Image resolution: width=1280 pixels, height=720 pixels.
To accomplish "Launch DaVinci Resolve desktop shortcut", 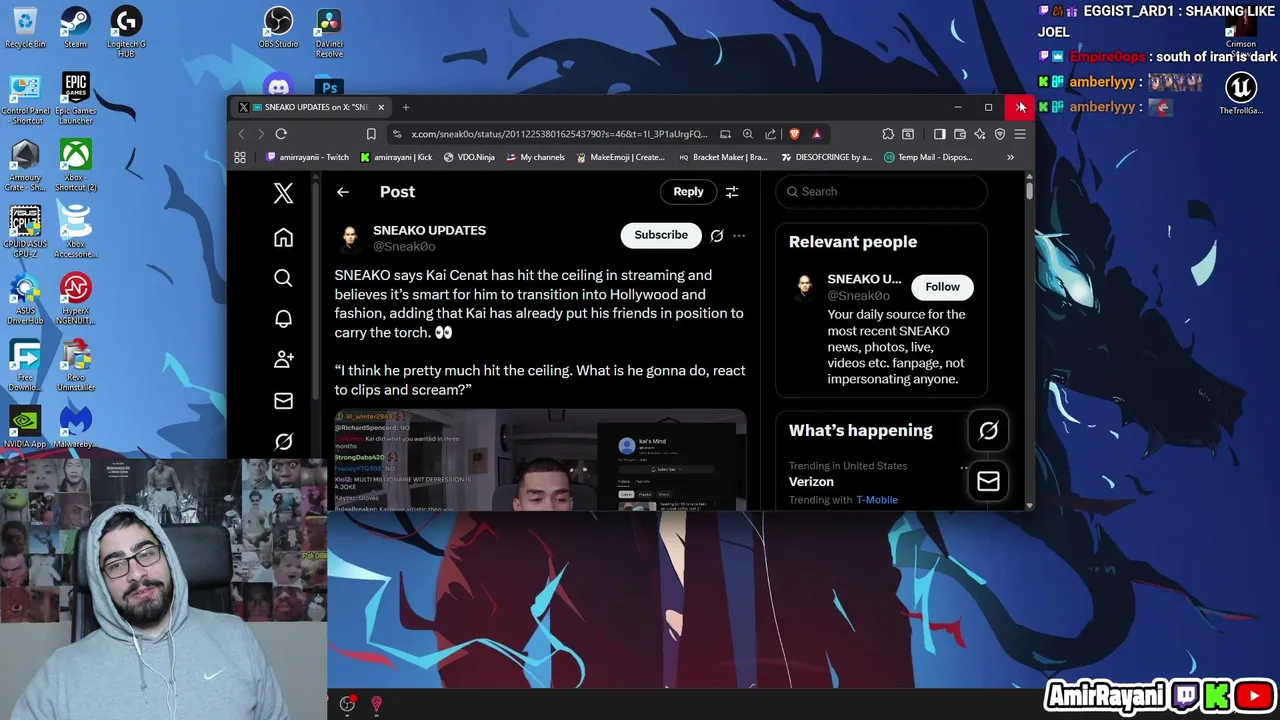I will 329,32.
